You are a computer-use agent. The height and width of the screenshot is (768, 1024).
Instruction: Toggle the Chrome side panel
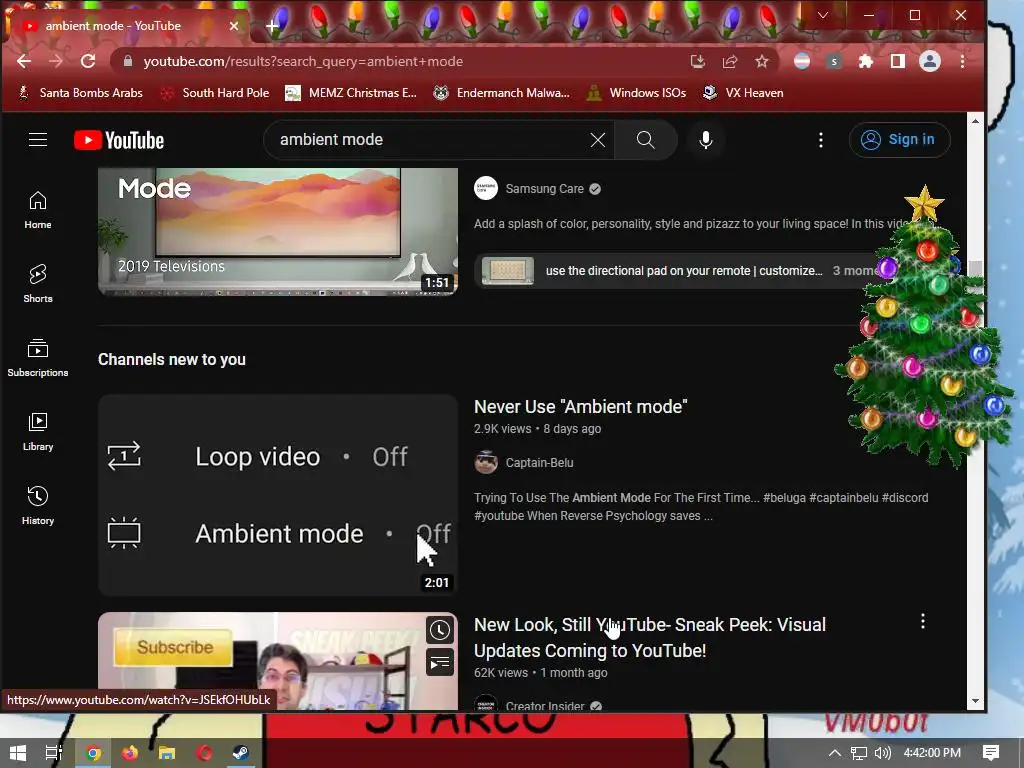tap(898, 61)
